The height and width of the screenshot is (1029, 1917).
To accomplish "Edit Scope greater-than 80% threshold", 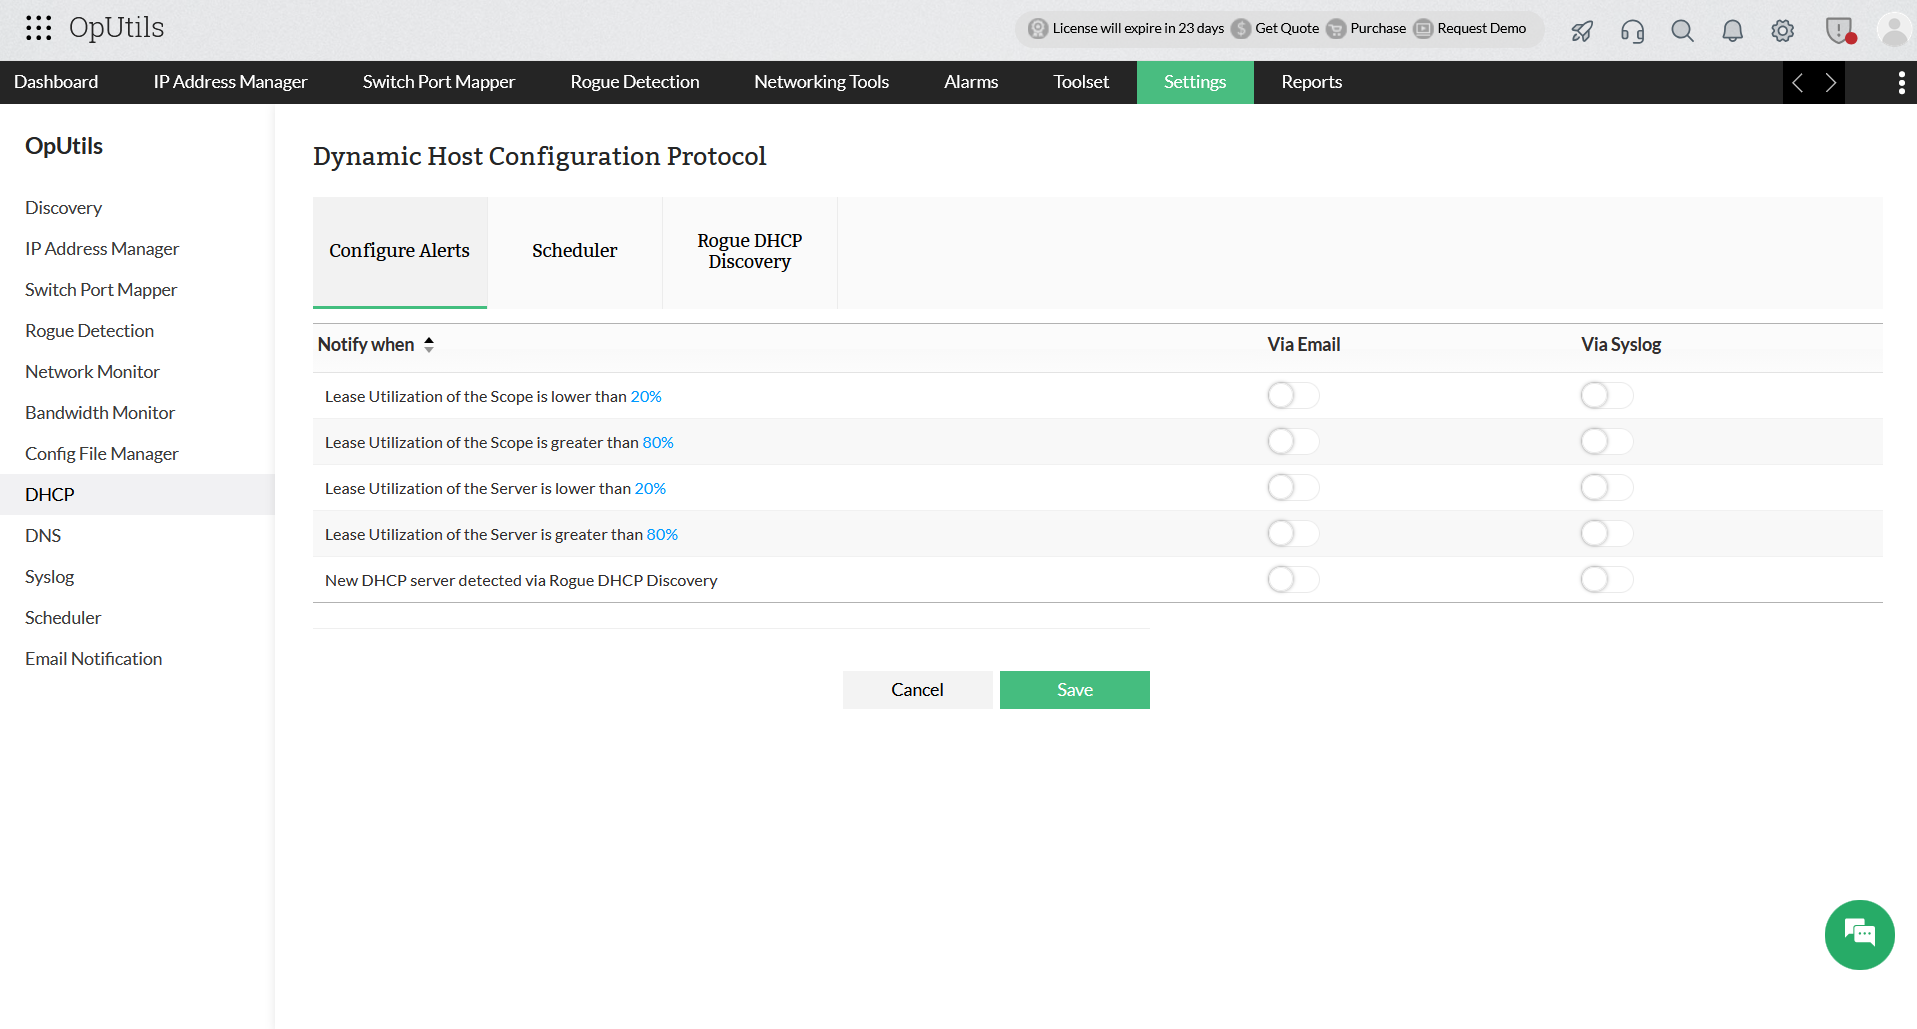I will (658, 443).
